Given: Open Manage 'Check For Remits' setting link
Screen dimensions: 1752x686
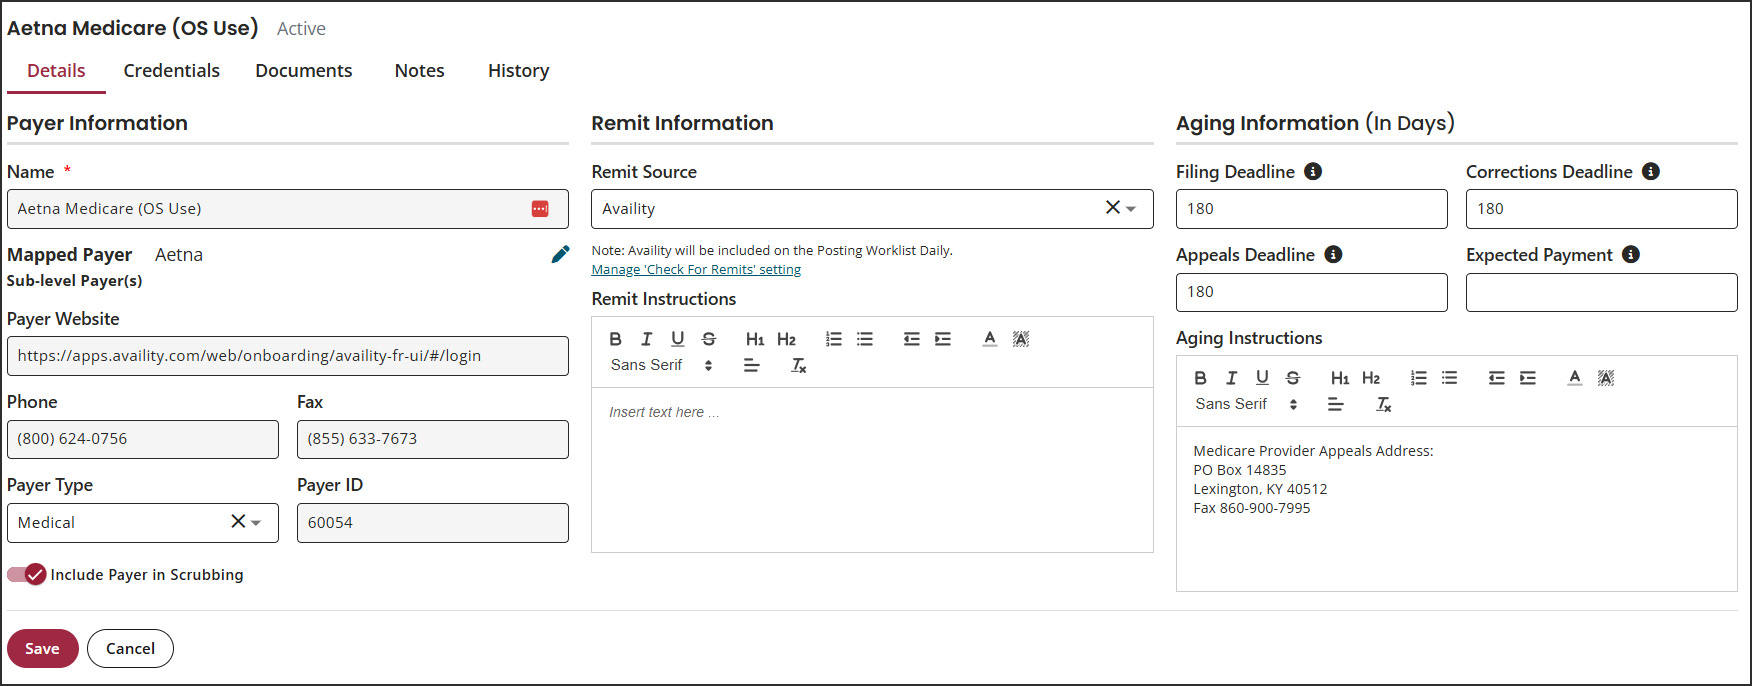Looking at the screenshot, I should pos(696,270).
